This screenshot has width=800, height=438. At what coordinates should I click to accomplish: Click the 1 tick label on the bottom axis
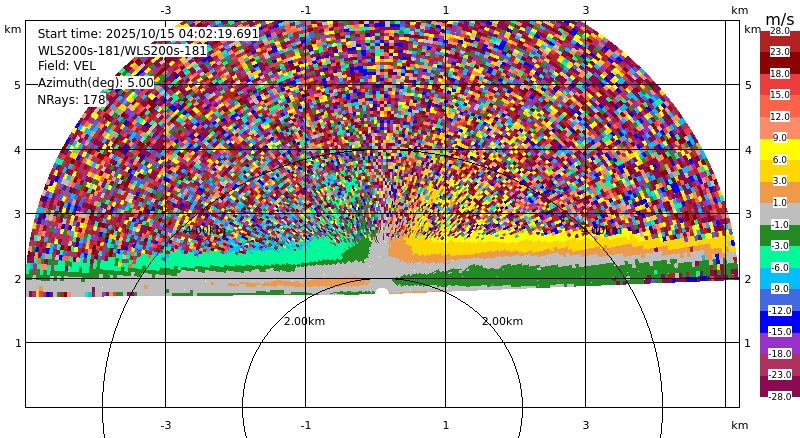coord(445,425)
